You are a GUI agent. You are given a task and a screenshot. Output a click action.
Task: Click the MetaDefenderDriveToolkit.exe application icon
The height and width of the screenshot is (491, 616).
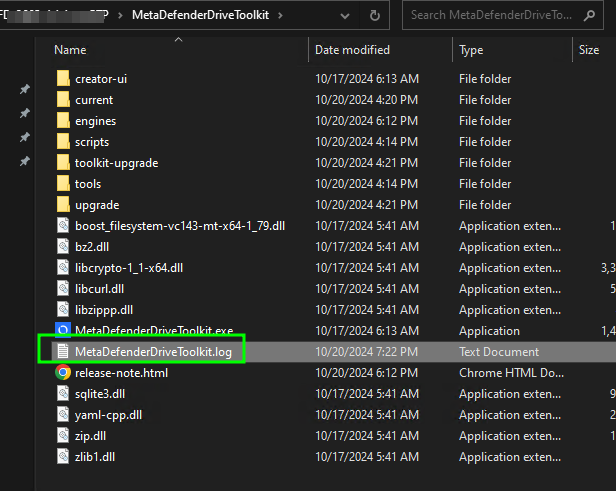pos(63,330)
